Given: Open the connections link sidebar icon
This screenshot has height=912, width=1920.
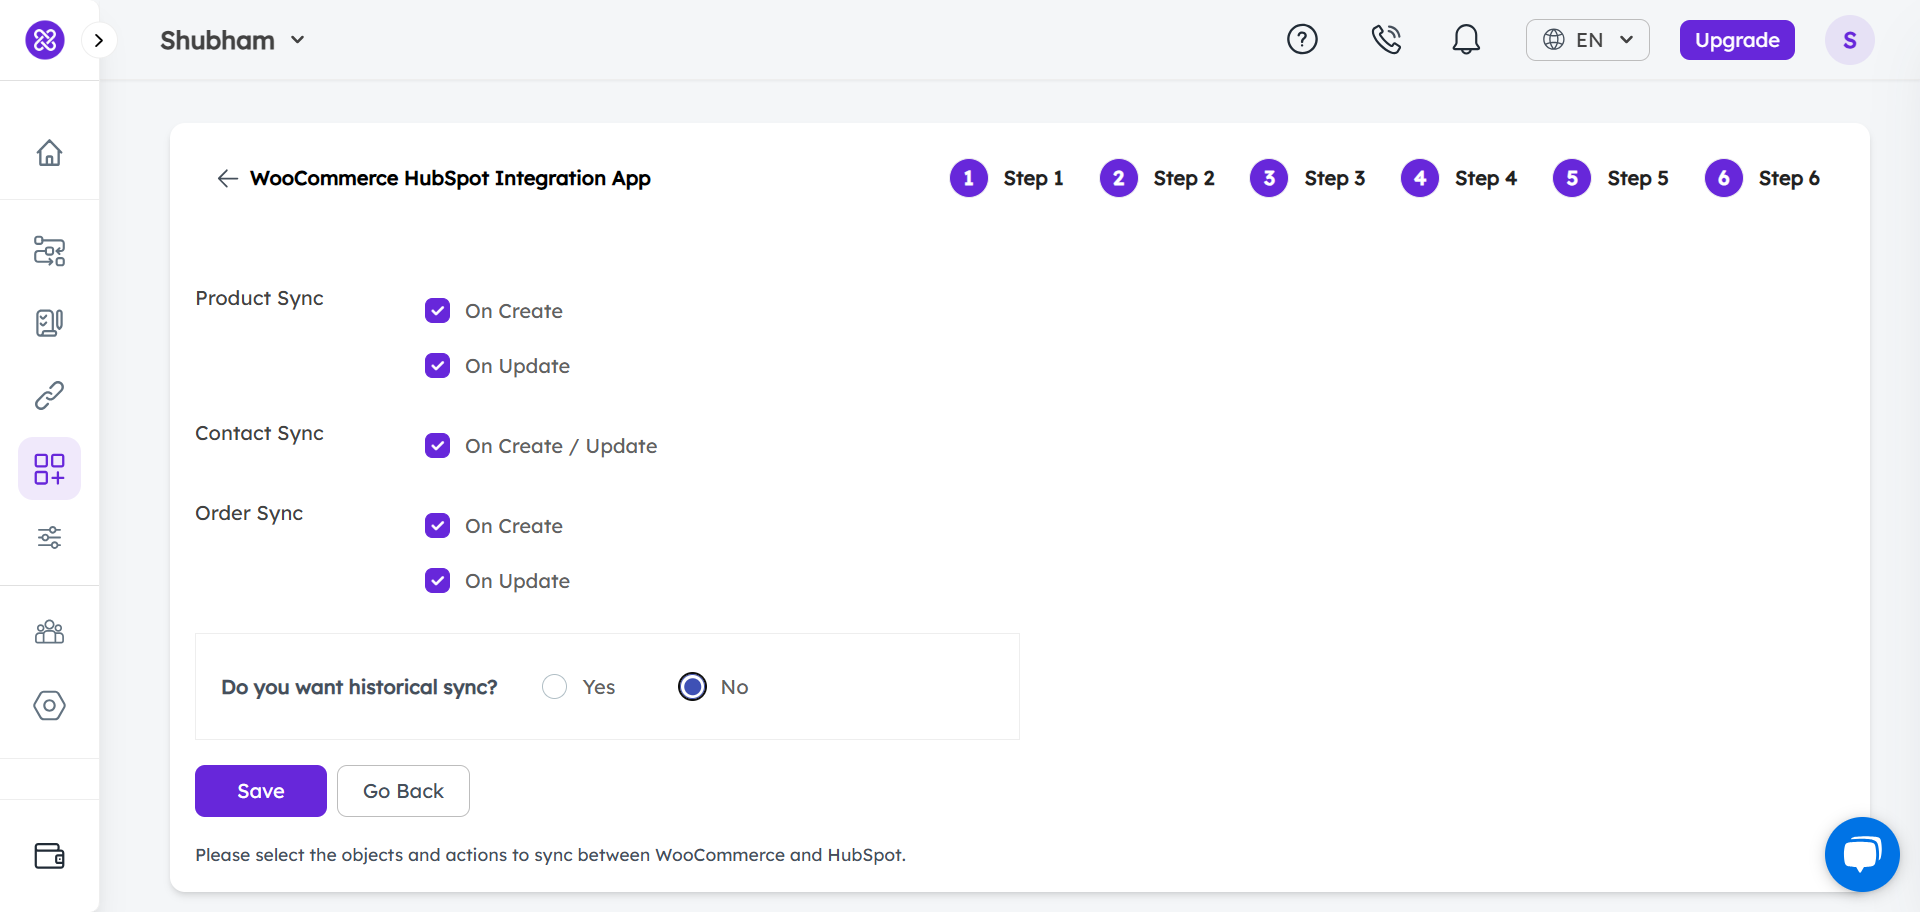Looking at the screenshot, I should pyautogui.click(x=49, y=396).
